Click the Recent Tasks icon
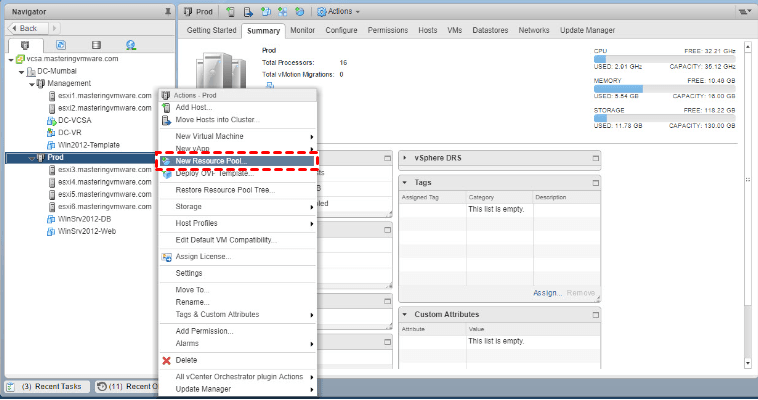 pos(11,386)
